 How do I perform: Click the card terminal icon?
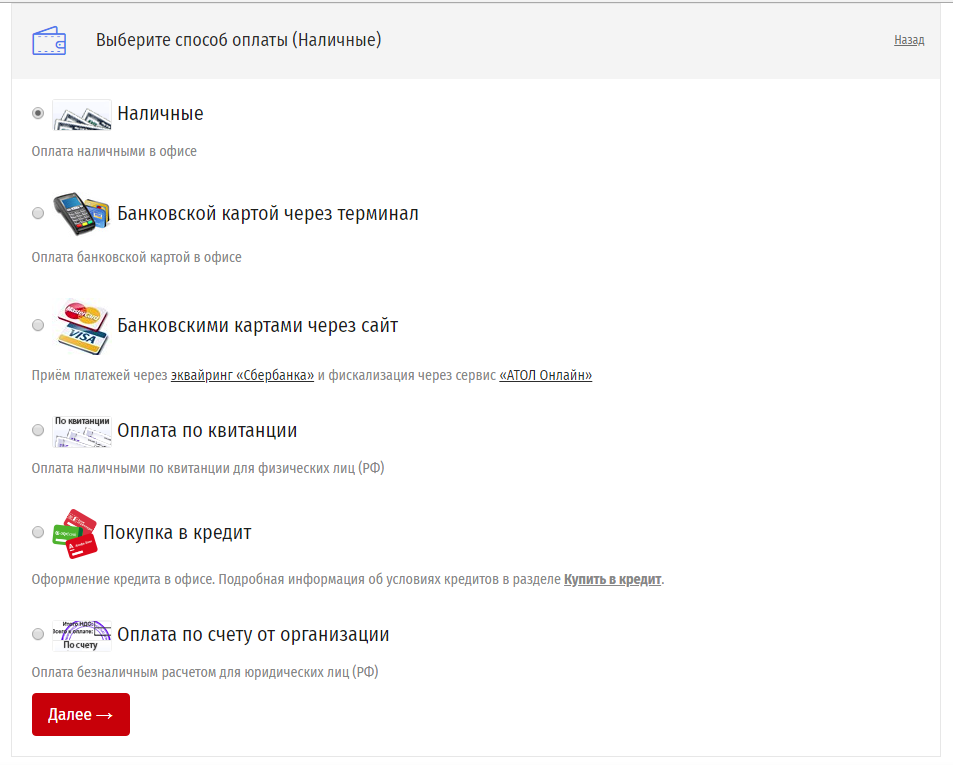[81, 213]
